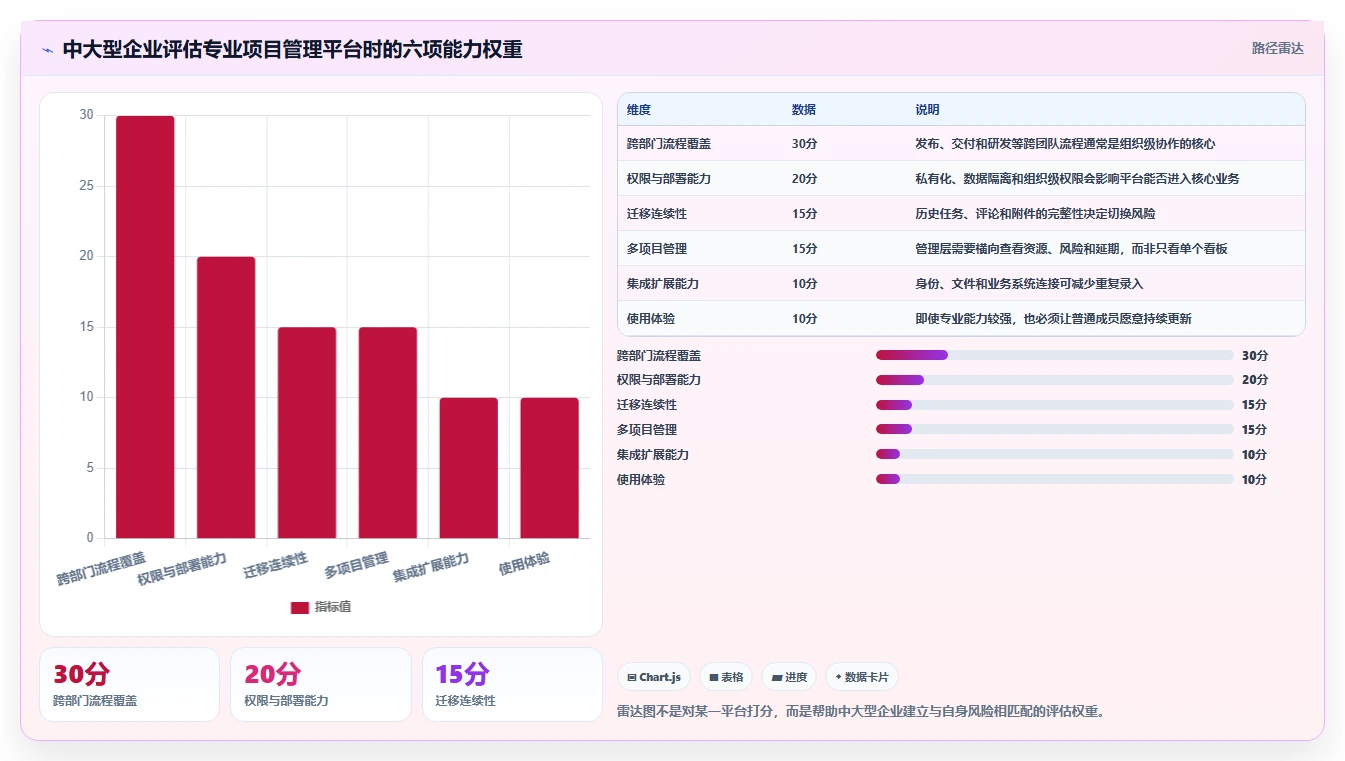Click the 集成扩展能力 progress bar
The image size is (1345, 761).
[1055, 455]
